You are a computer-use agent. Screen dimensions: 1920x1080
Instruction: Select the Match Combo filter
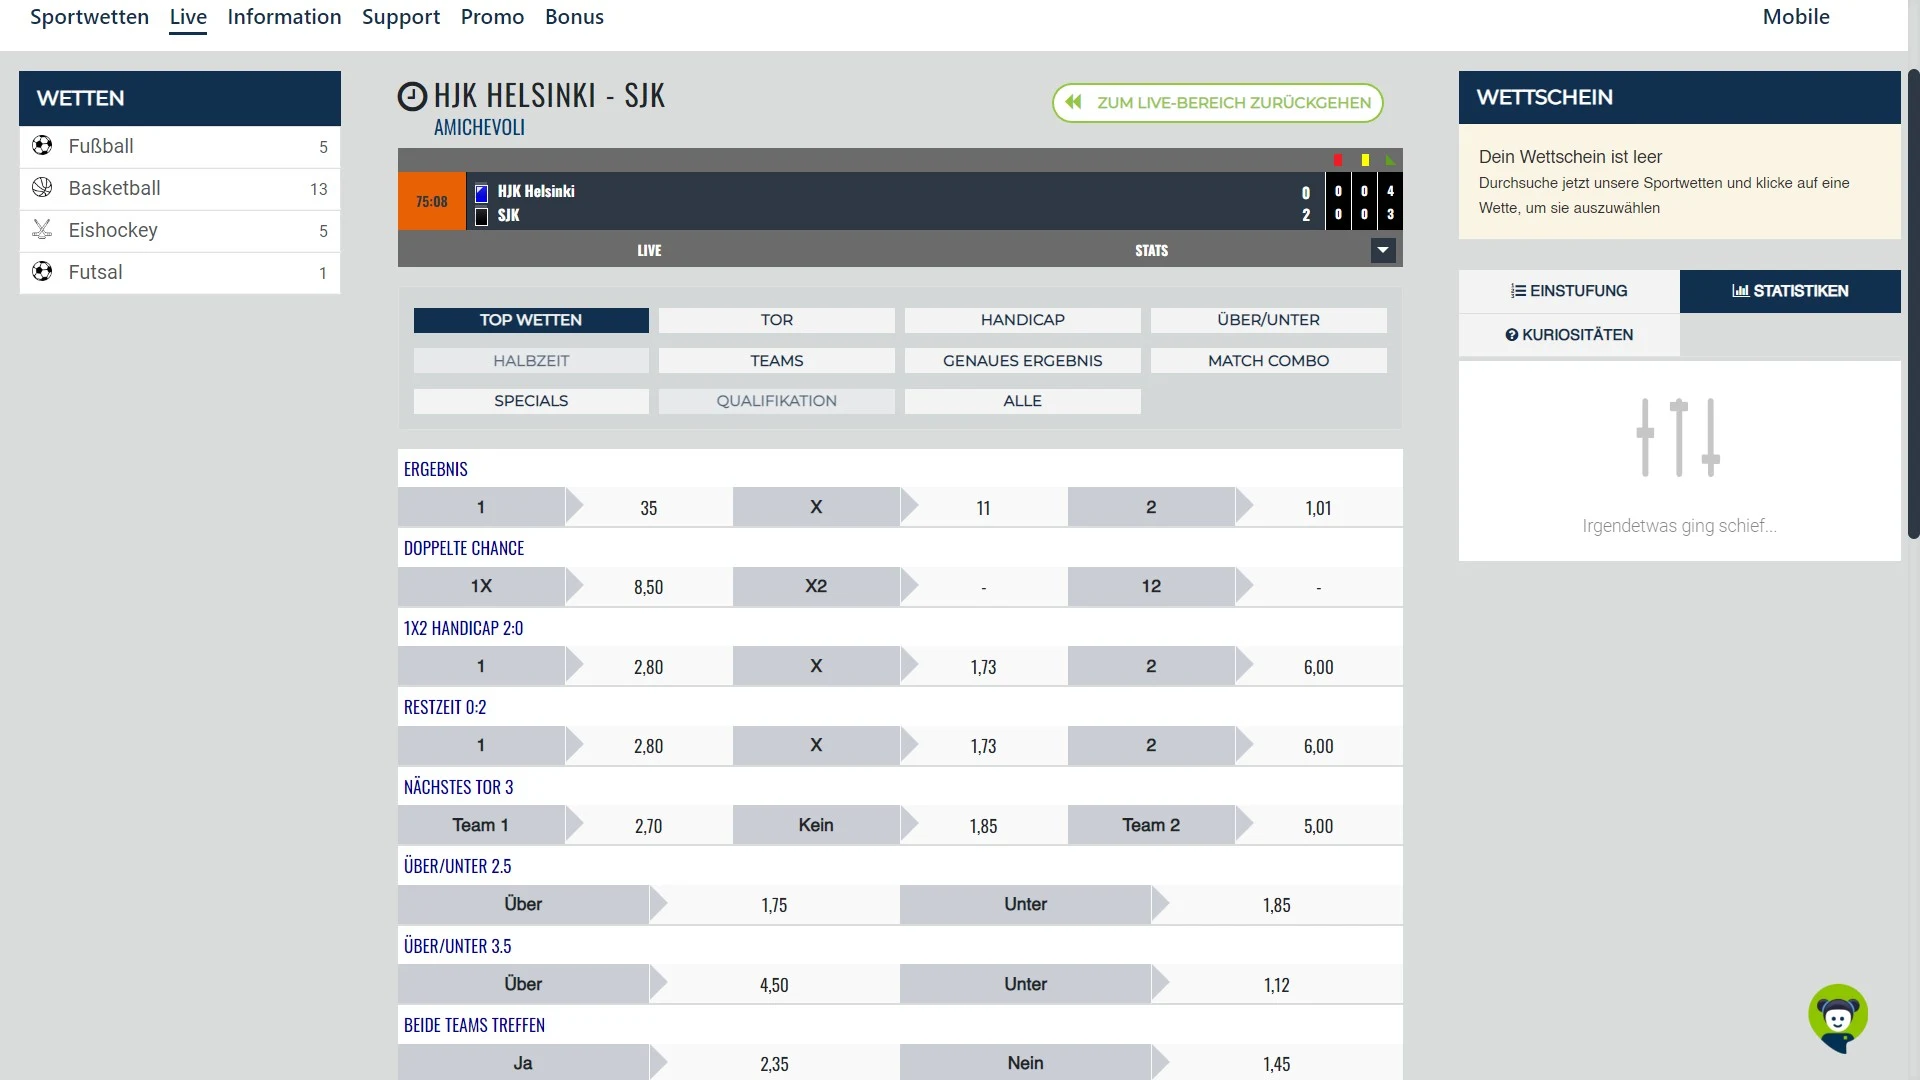pos(1268,361)
